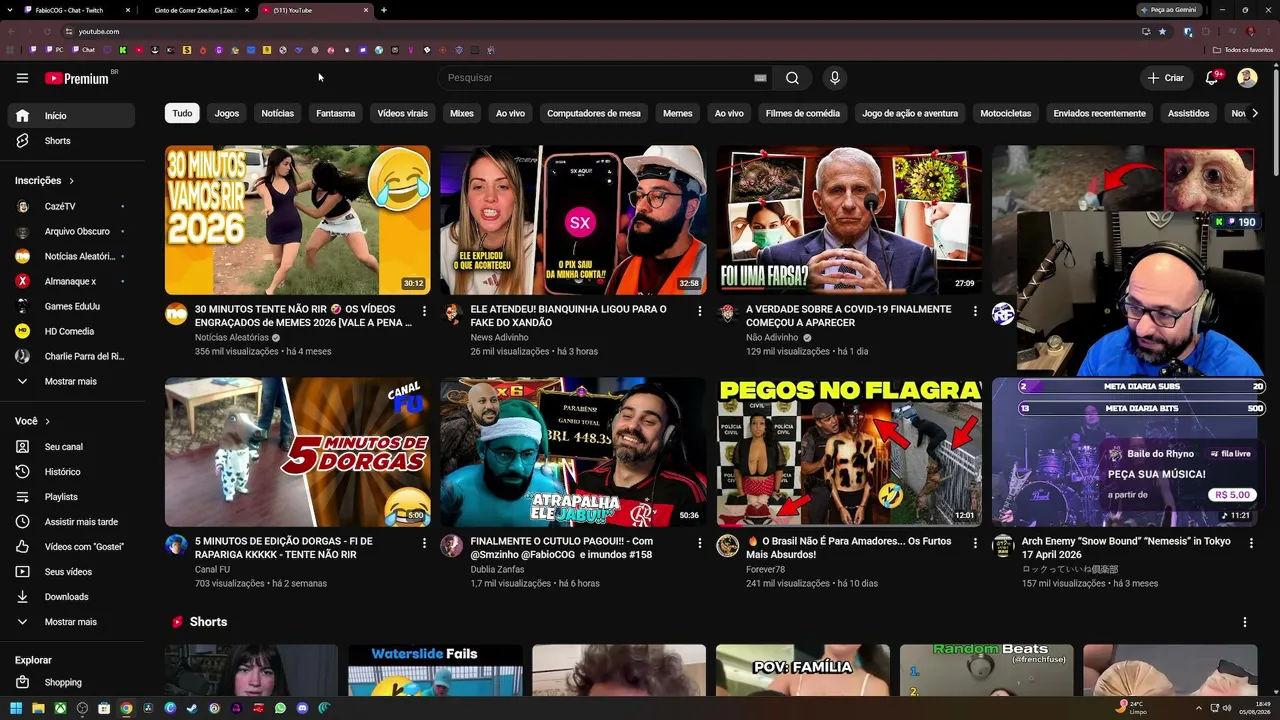The height and width of the screenshot is (720, 1280).
Task: Open the on-screen keyboard in search box
Action: pos(760,78)
